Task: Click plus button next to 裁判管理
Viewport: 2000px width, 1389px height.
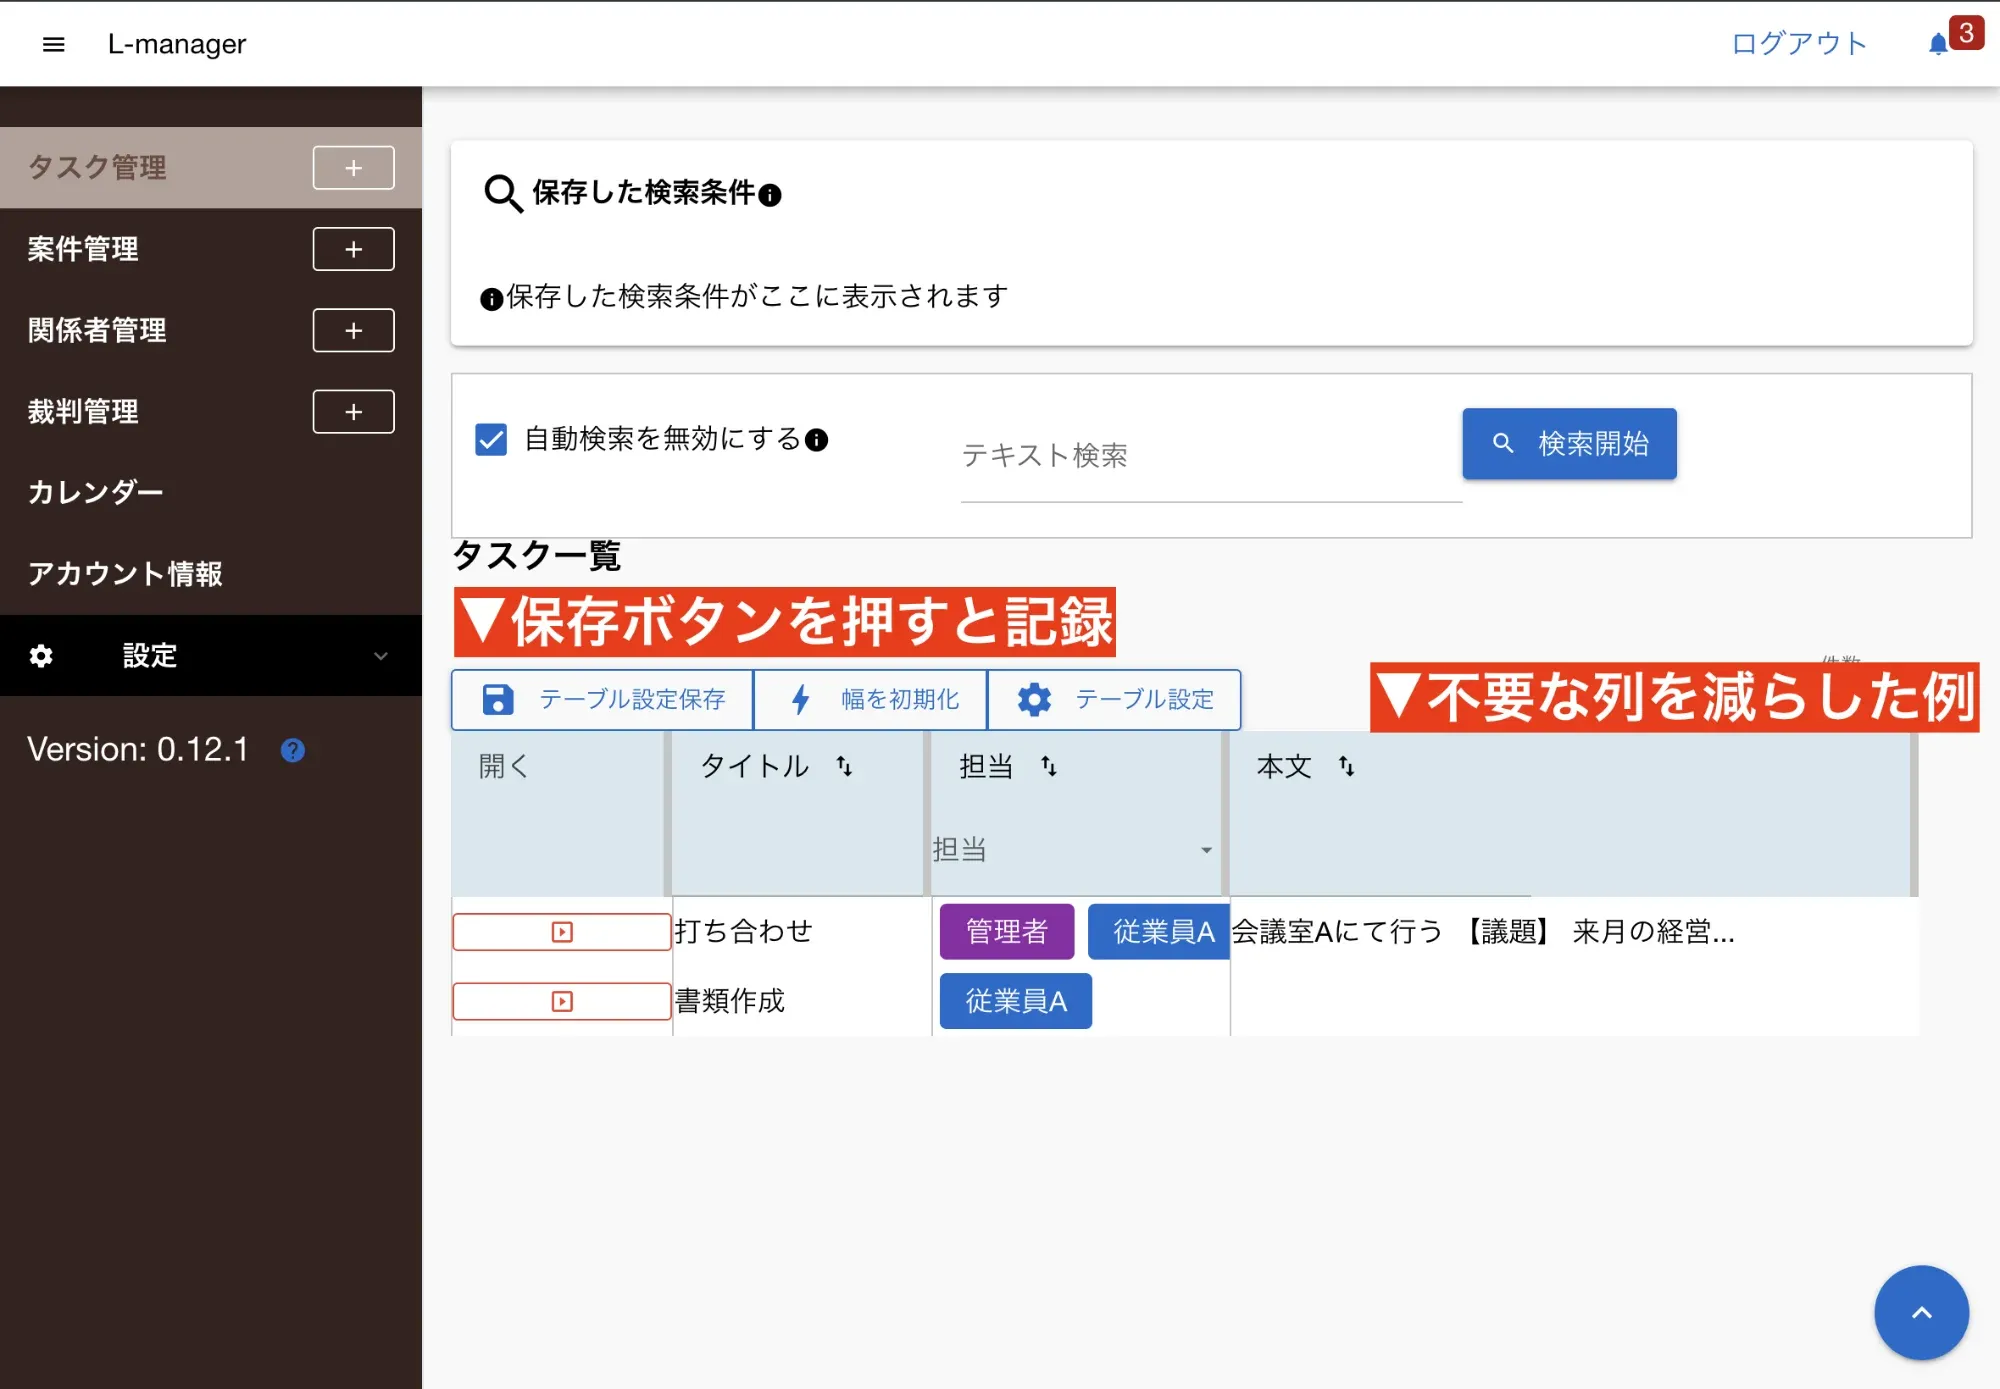Action: [x=353, y=412]
